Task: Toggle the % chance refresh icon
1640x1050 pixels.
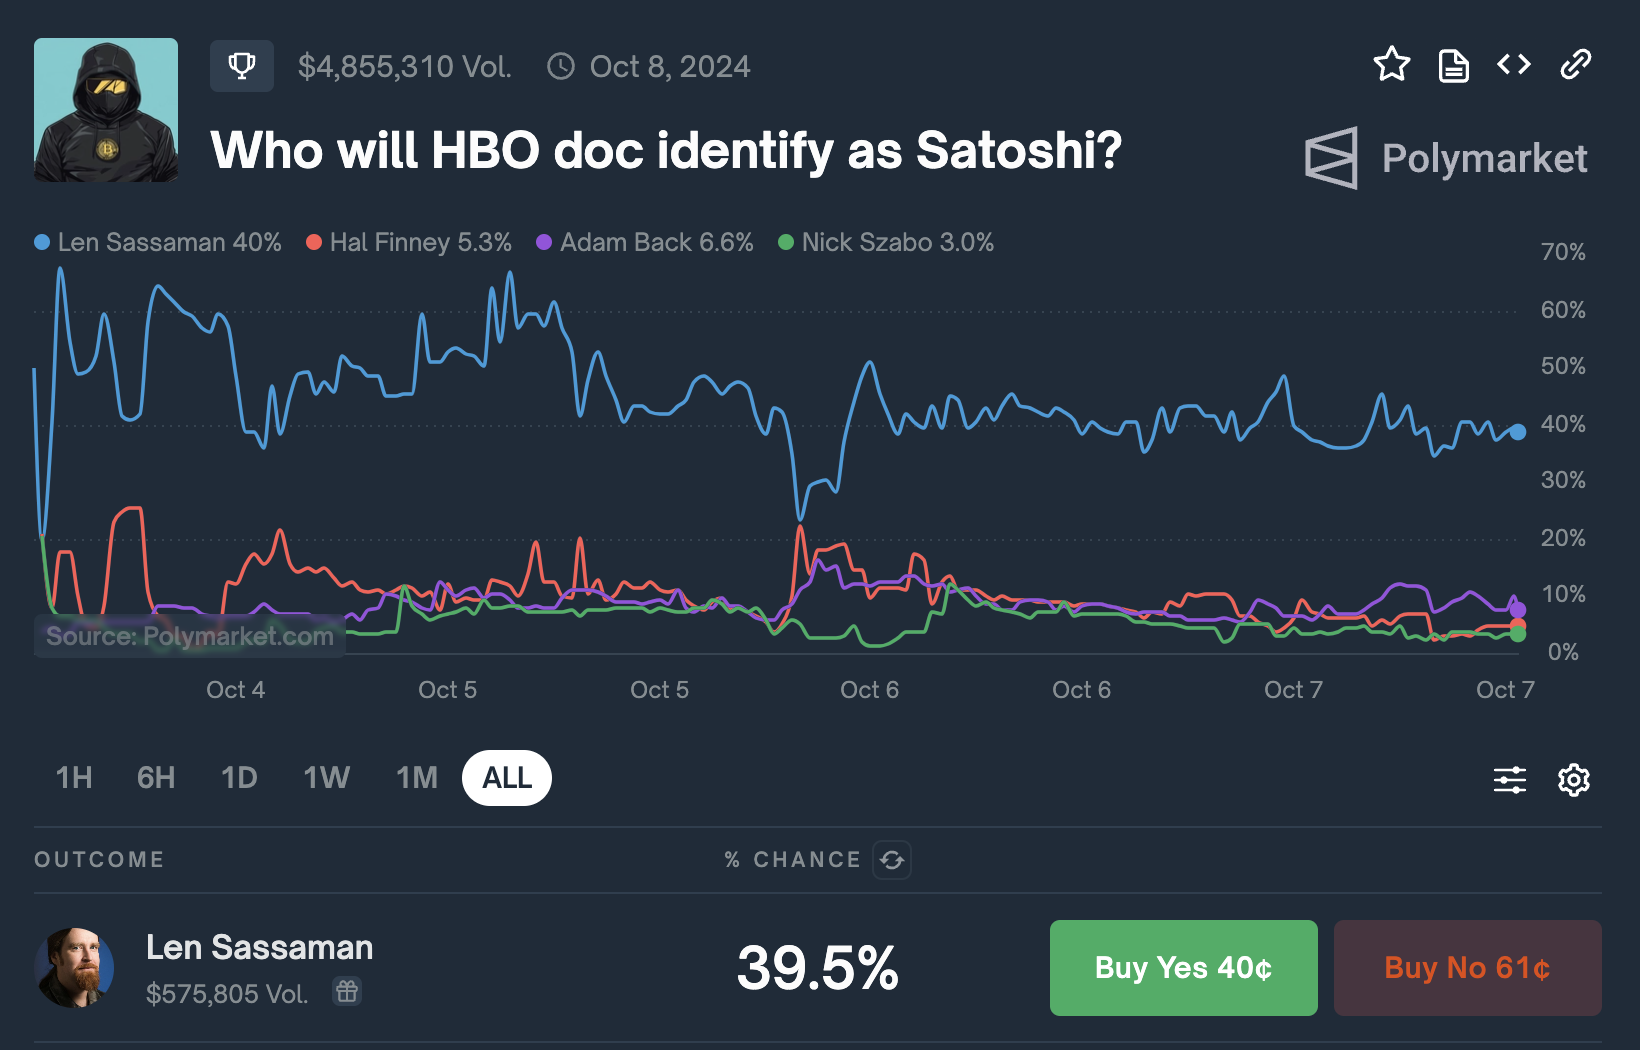Action: 892,860
